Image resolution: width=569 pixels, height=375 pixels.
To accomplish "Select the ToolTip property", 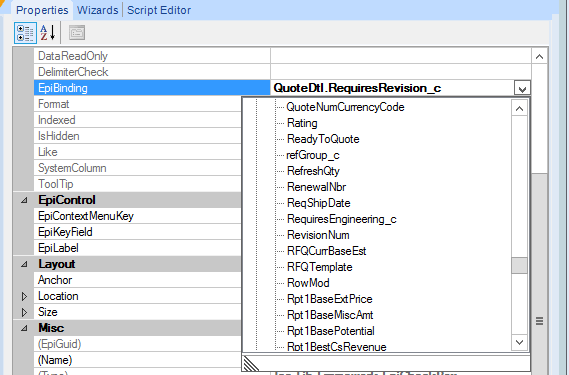I will [138, 184].
